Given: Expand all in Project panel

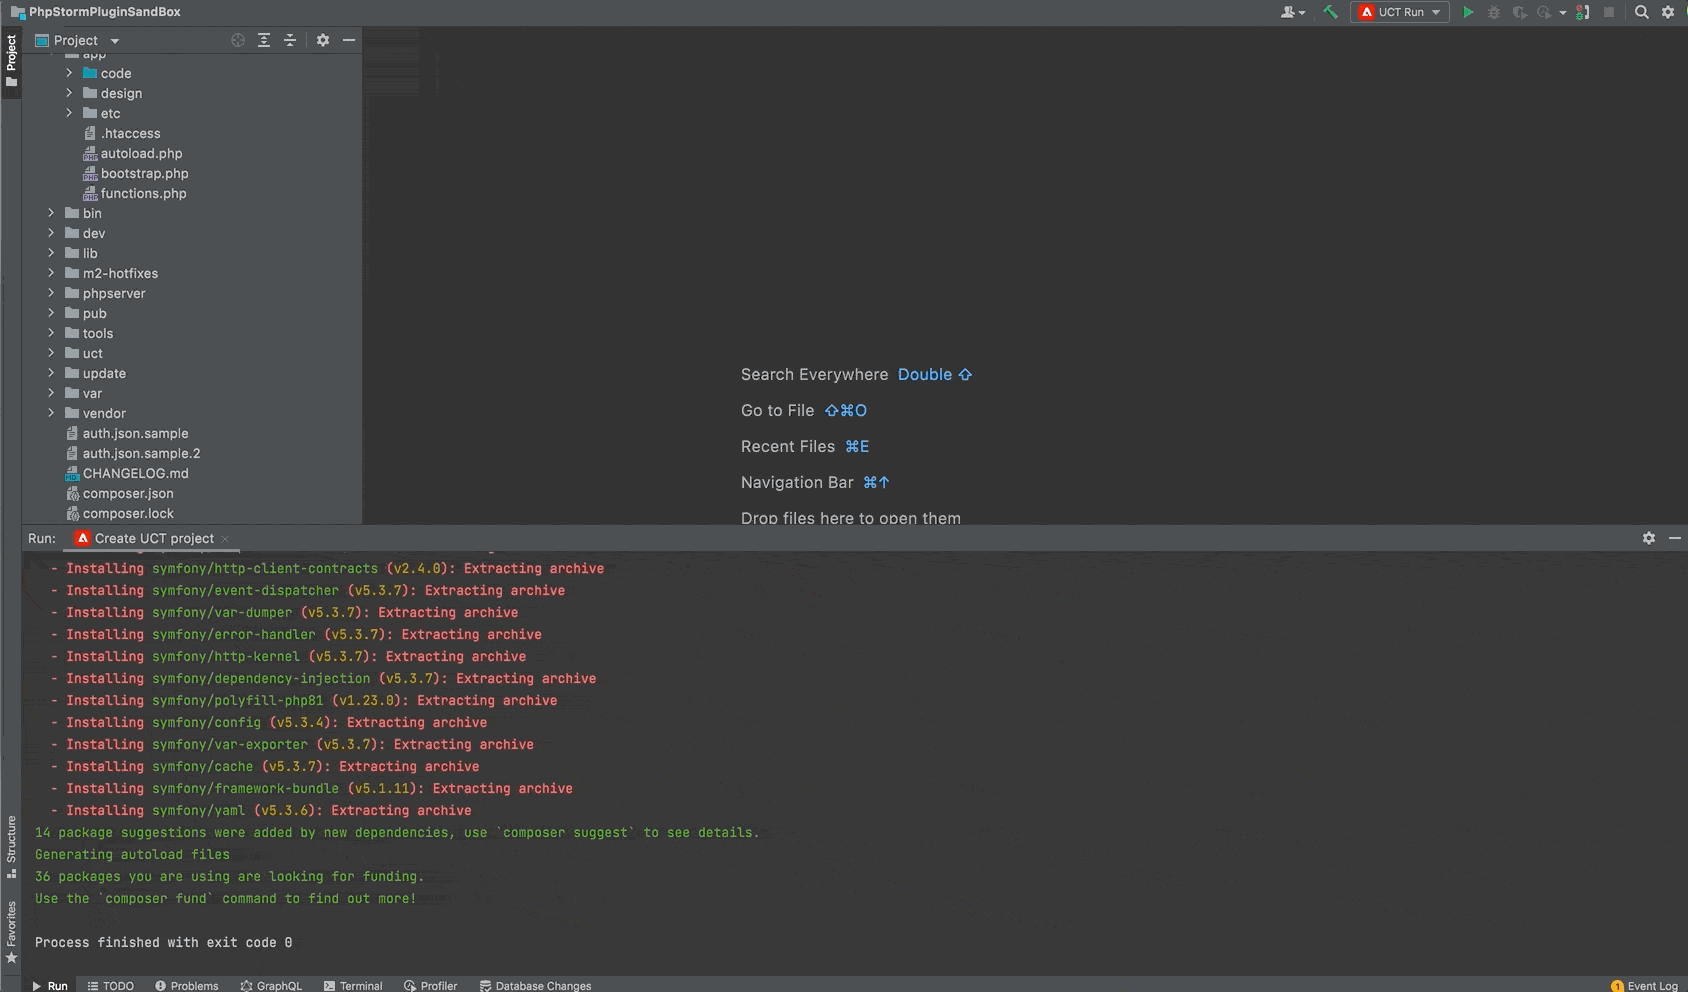Looking at the screenshot, I should click(264, 40).
